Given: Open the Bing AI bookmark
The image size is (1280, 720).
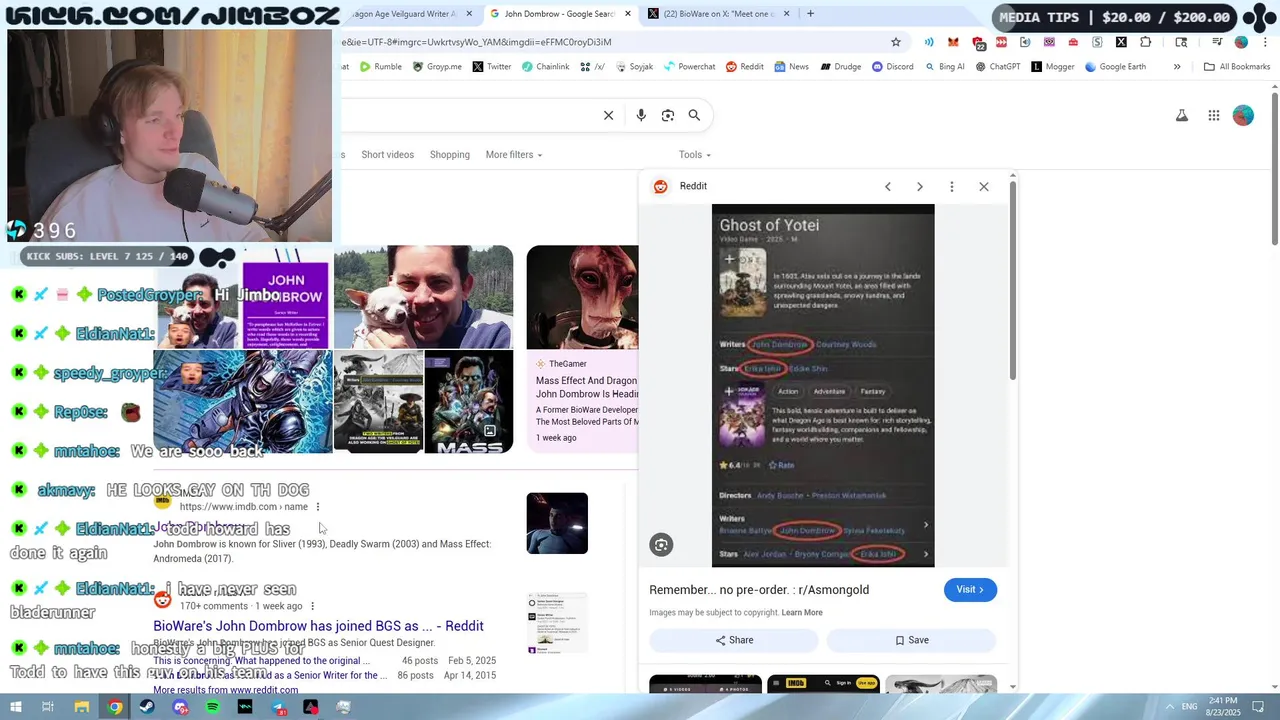Looking at the screenshot, I should click(945, 67).
